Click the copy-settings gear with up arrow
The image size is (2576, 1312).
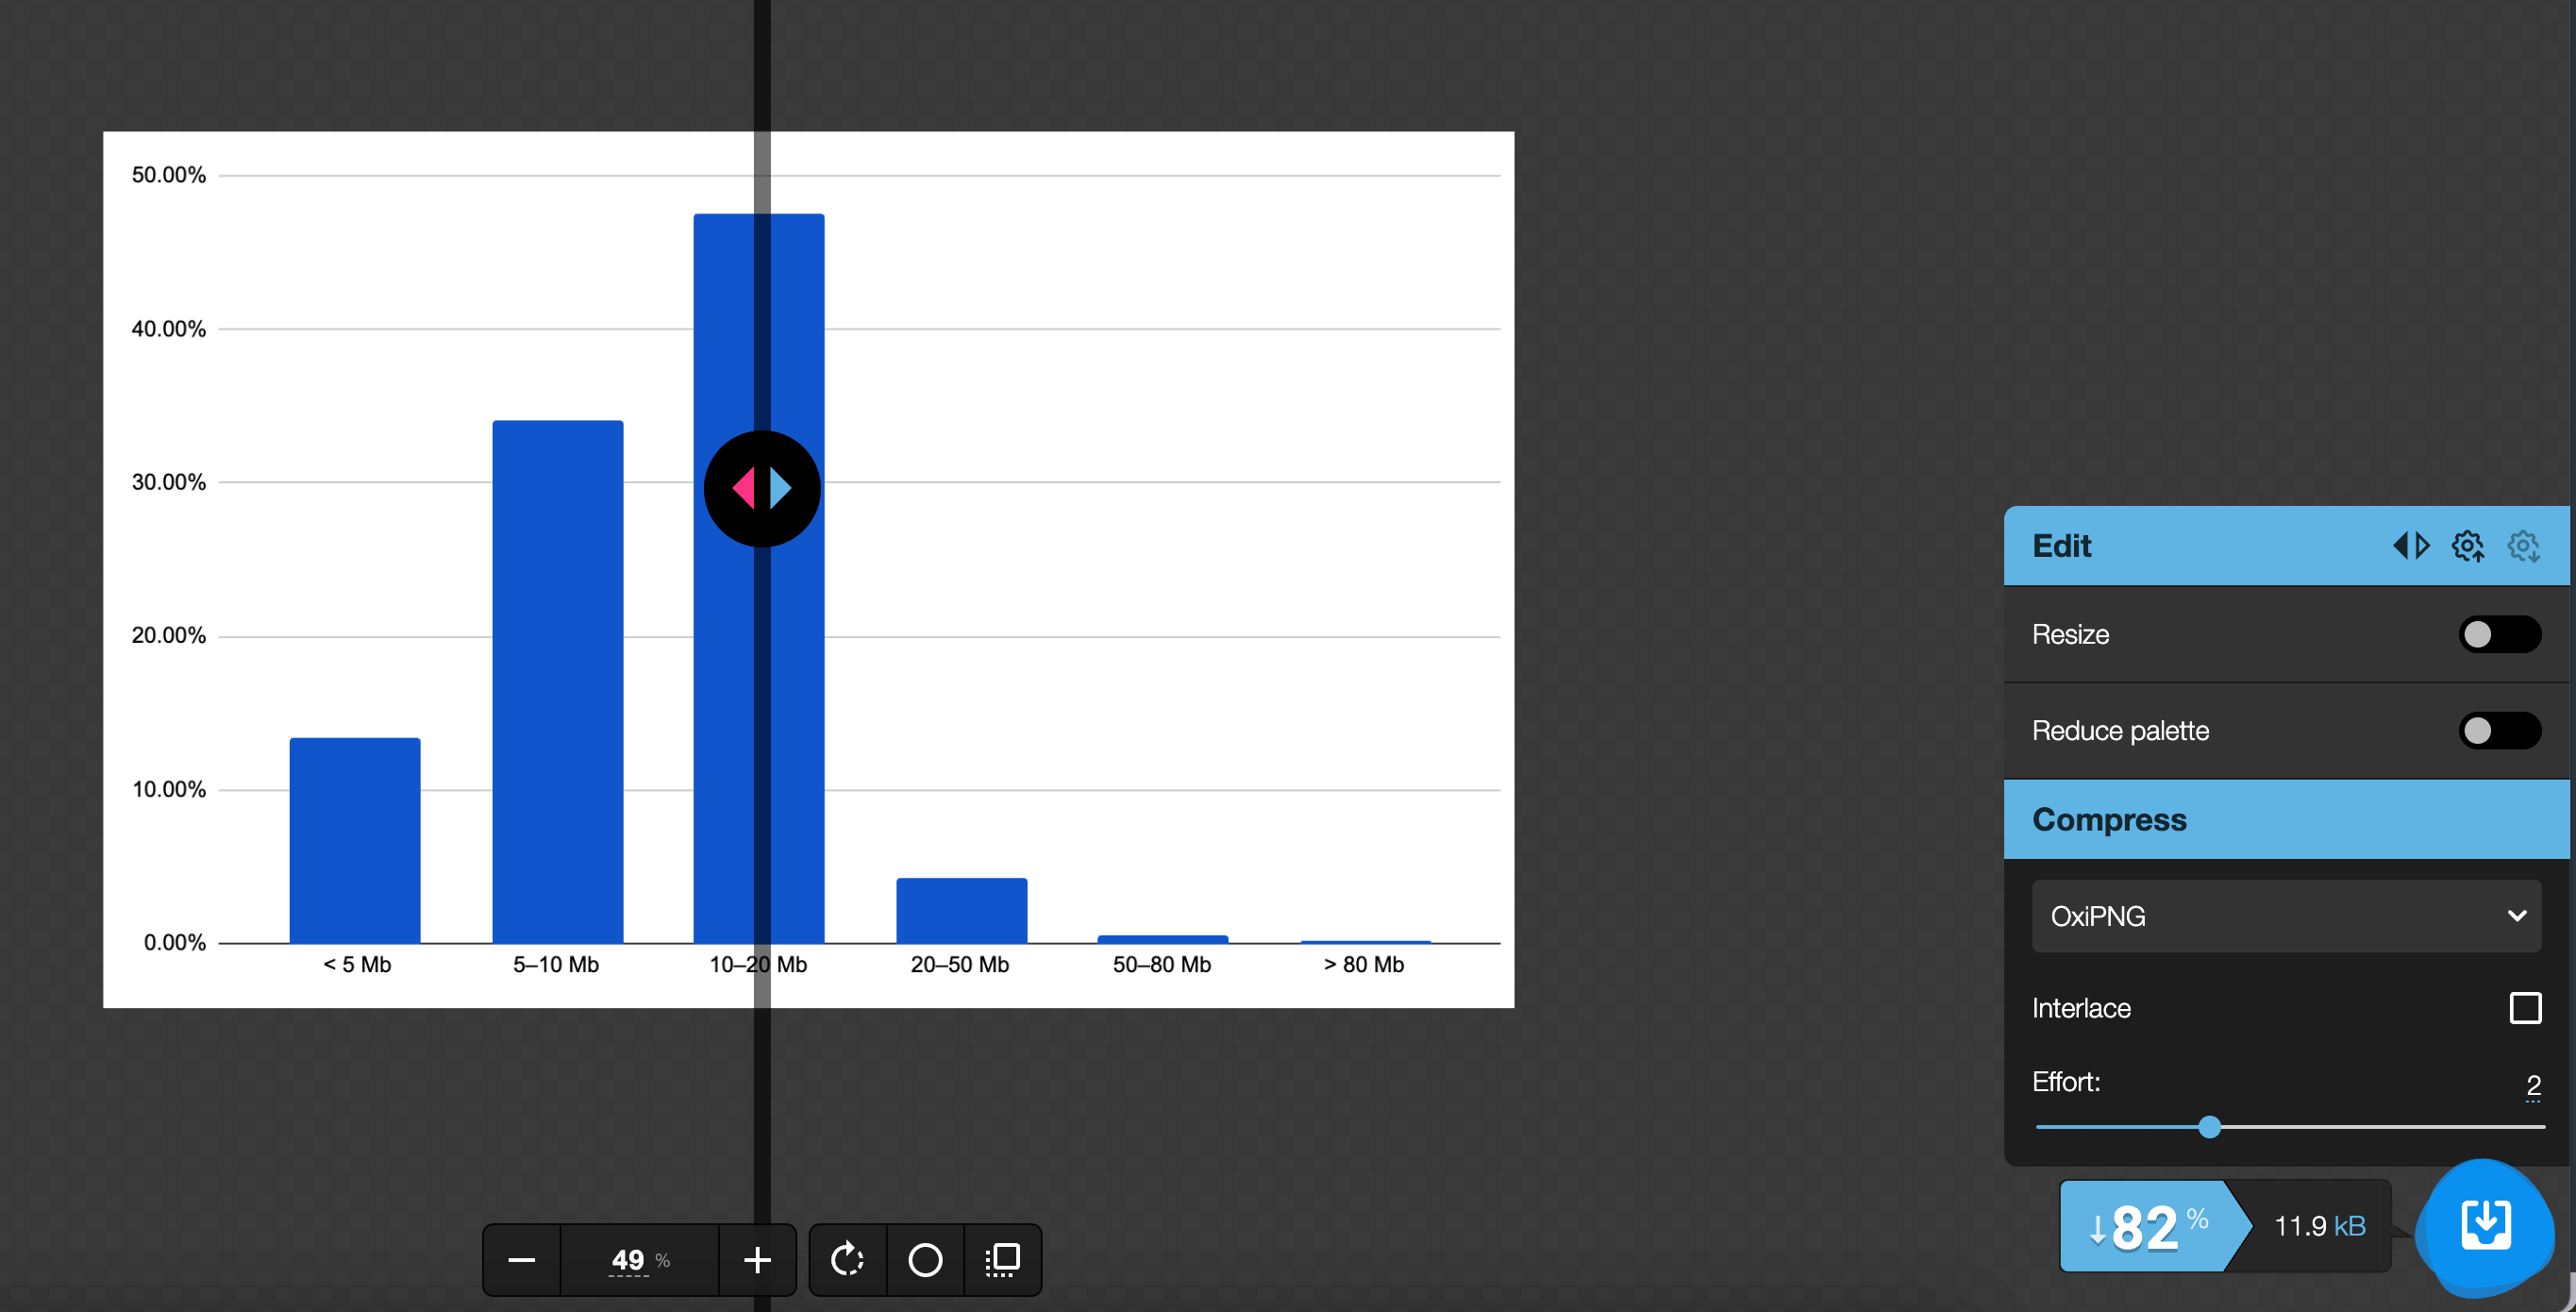(2467, 545)
